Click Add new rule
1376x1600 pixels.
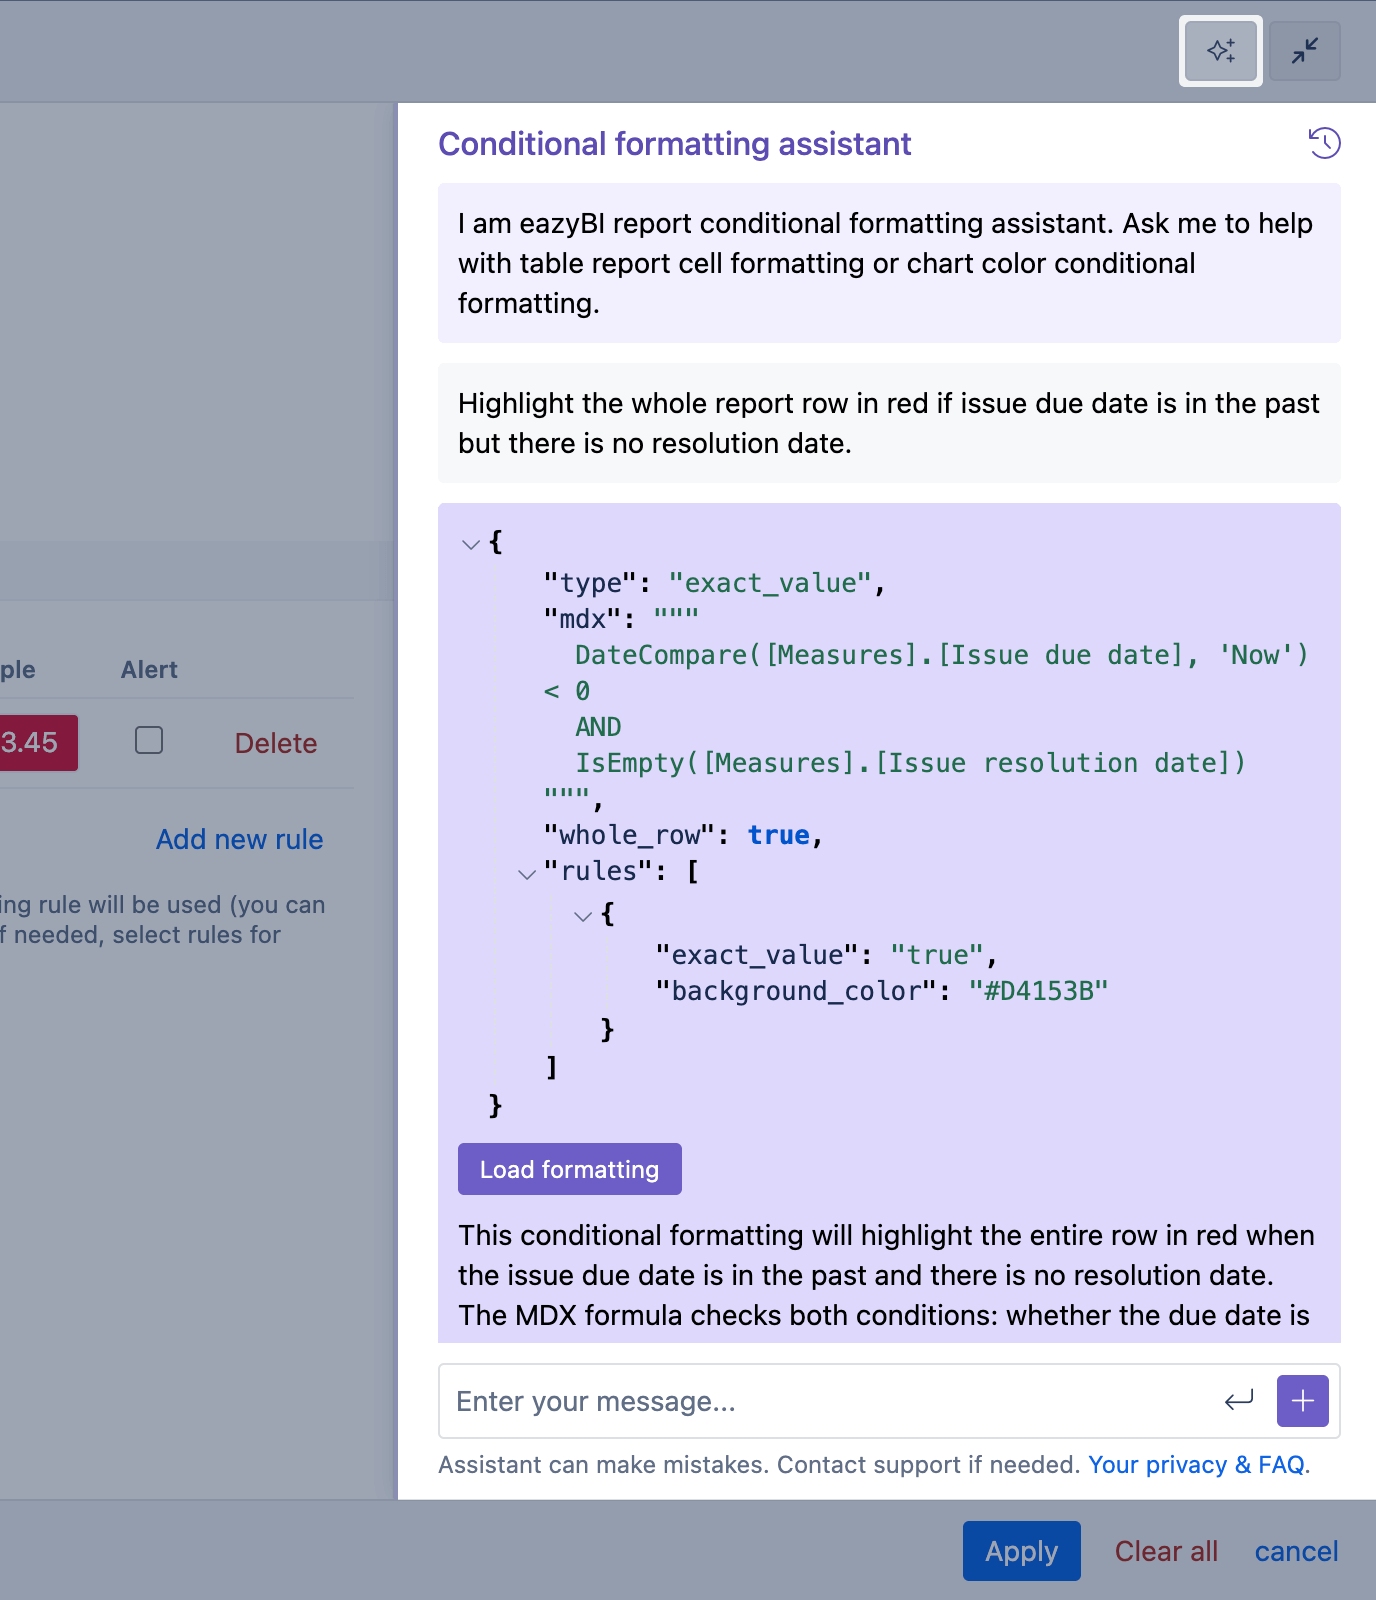pos(239,839)
